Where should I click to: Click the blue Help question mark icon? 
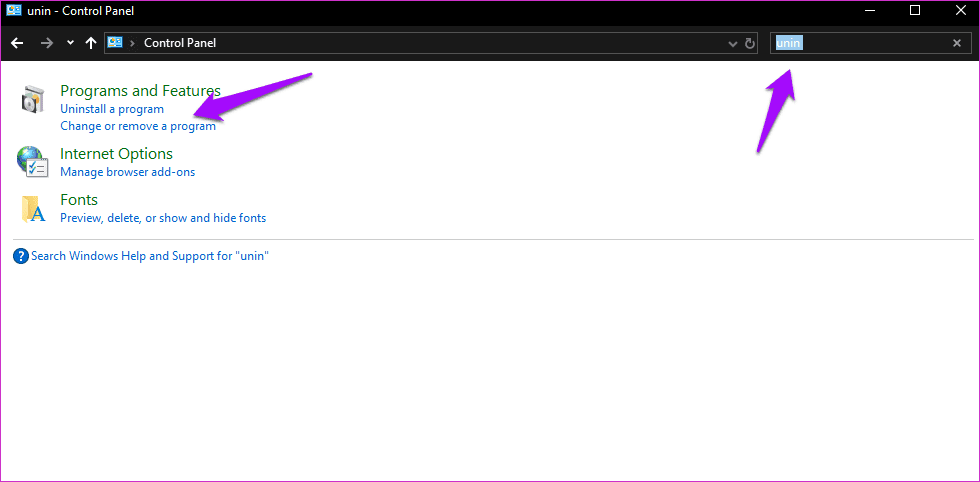tap(21, 256)
